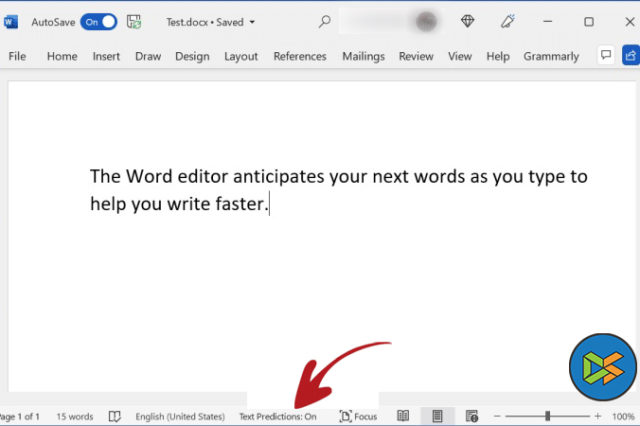This screenshot has height=426, width=640.
Task: Switch to Read Mode view icon
Action: pos(403,416)
